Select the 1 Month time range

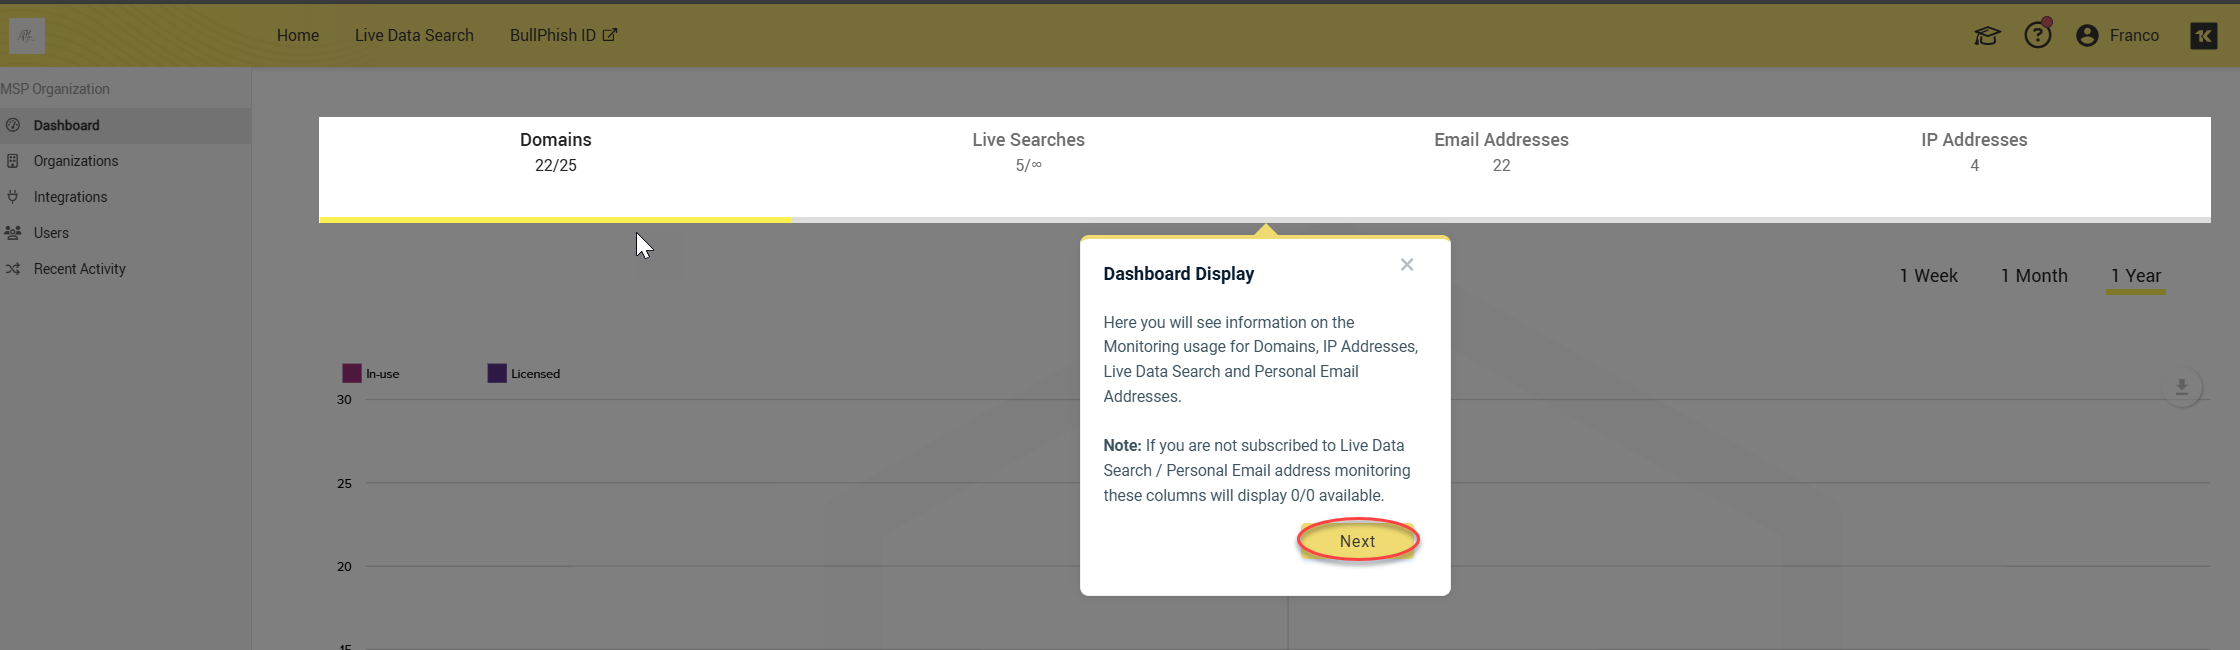pyautogui.click(x=2033, y=276)
